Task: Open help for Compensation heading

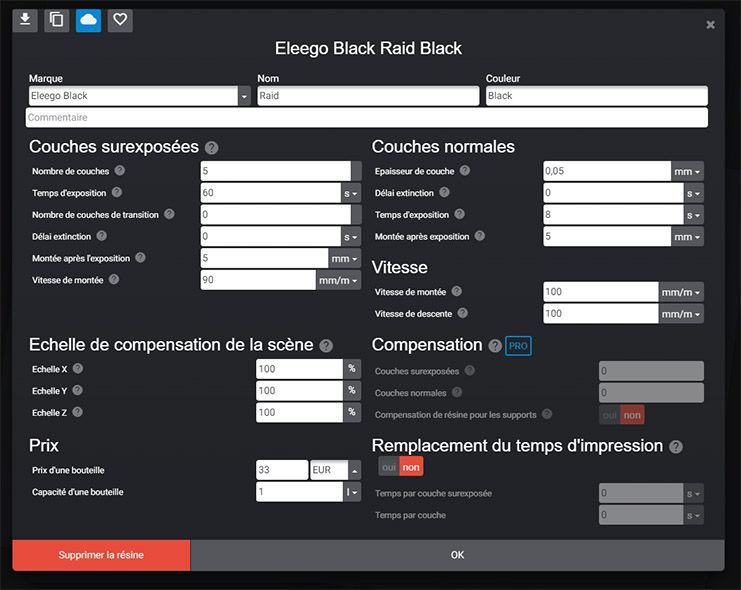Action: point(495,346)
